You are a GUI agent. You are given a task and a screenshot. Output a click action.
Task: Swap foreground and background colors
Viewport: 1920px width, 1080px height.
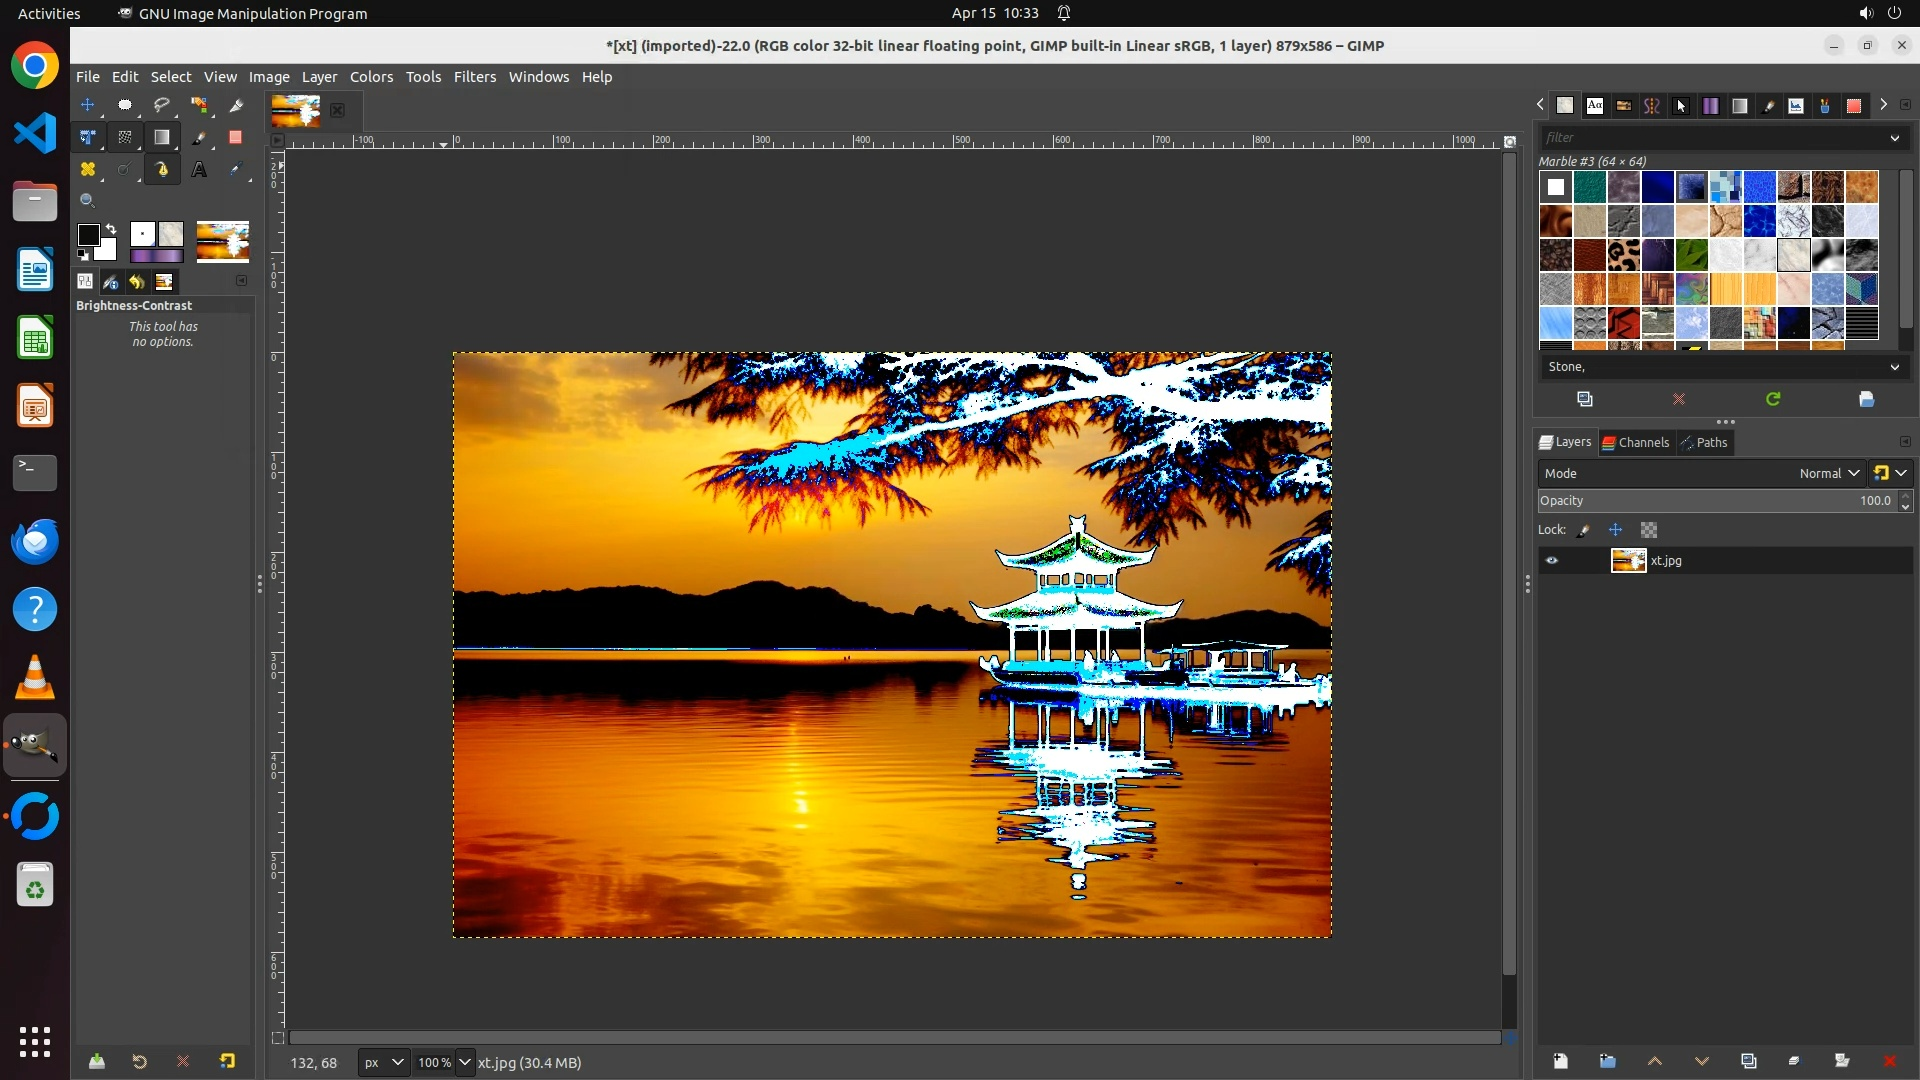pos(111,229)
